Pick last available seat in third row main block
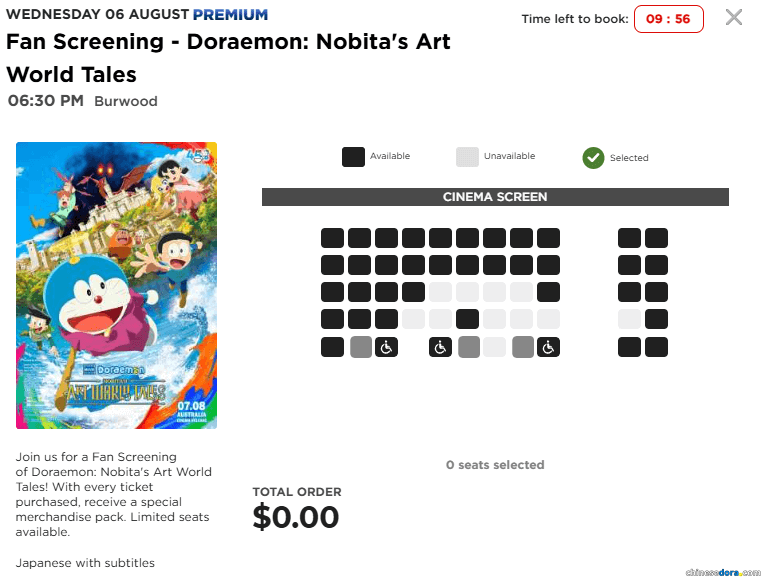 (x=548, y=293)
